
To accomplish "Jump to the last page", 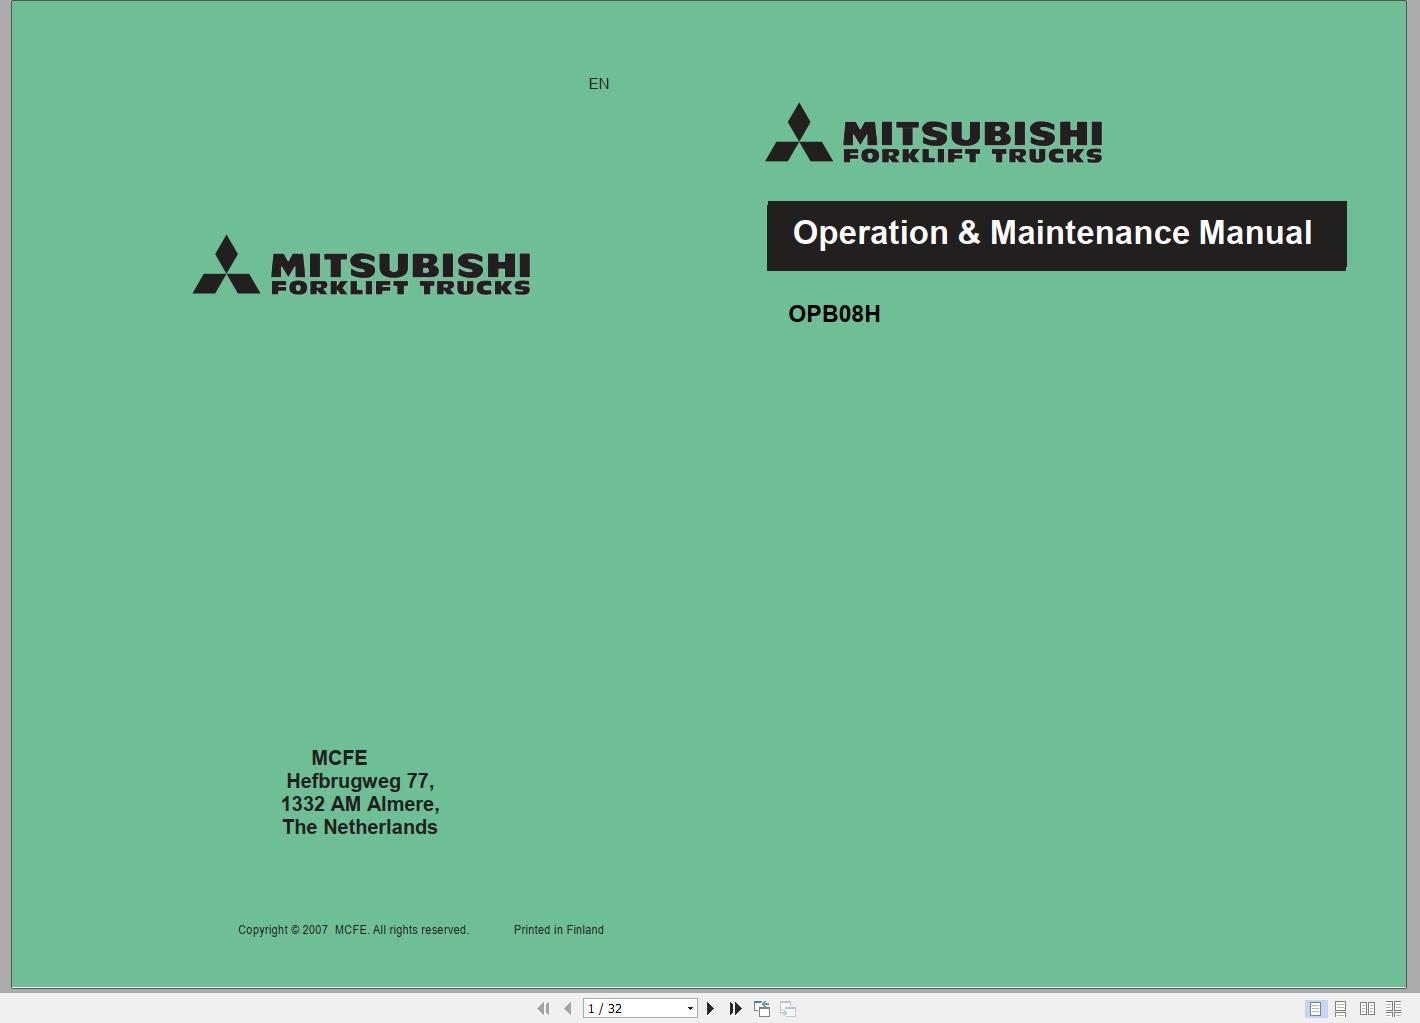I will click(x=735, y=1008).
